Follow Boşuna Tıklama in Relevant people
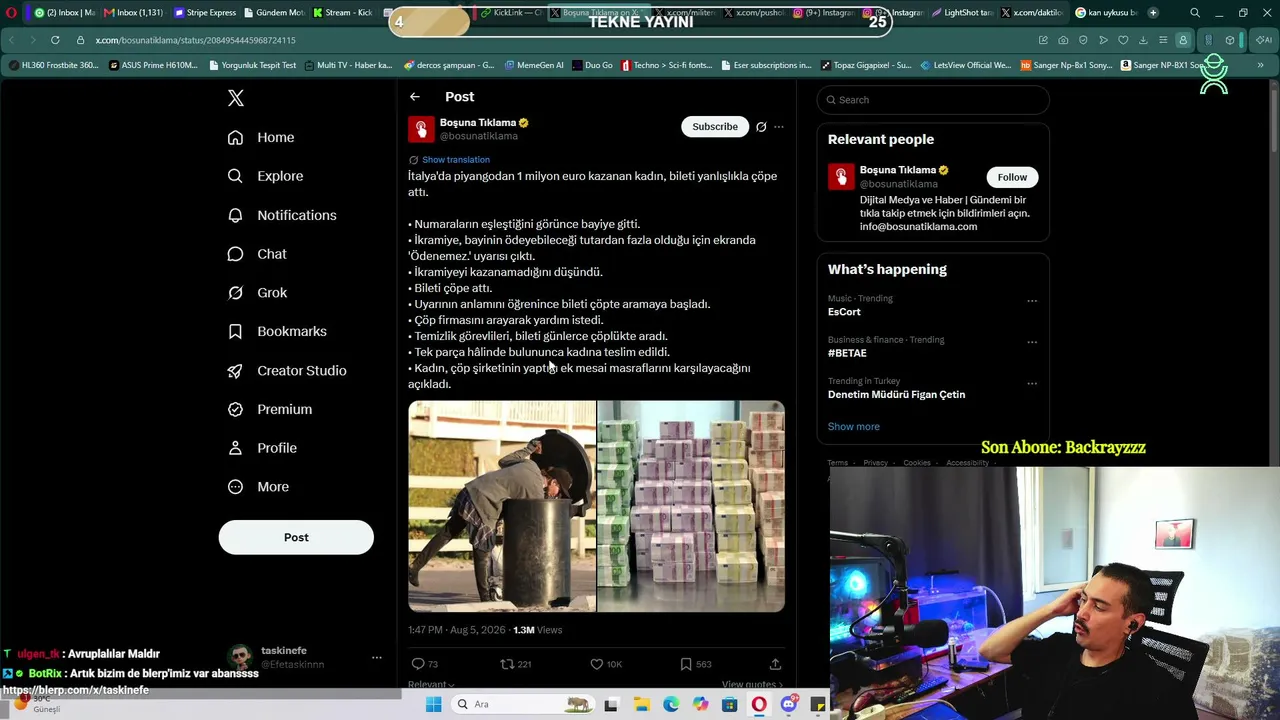Viewport: 1280px width, 720px height. pyautogui.click(x=1012, y=177)
